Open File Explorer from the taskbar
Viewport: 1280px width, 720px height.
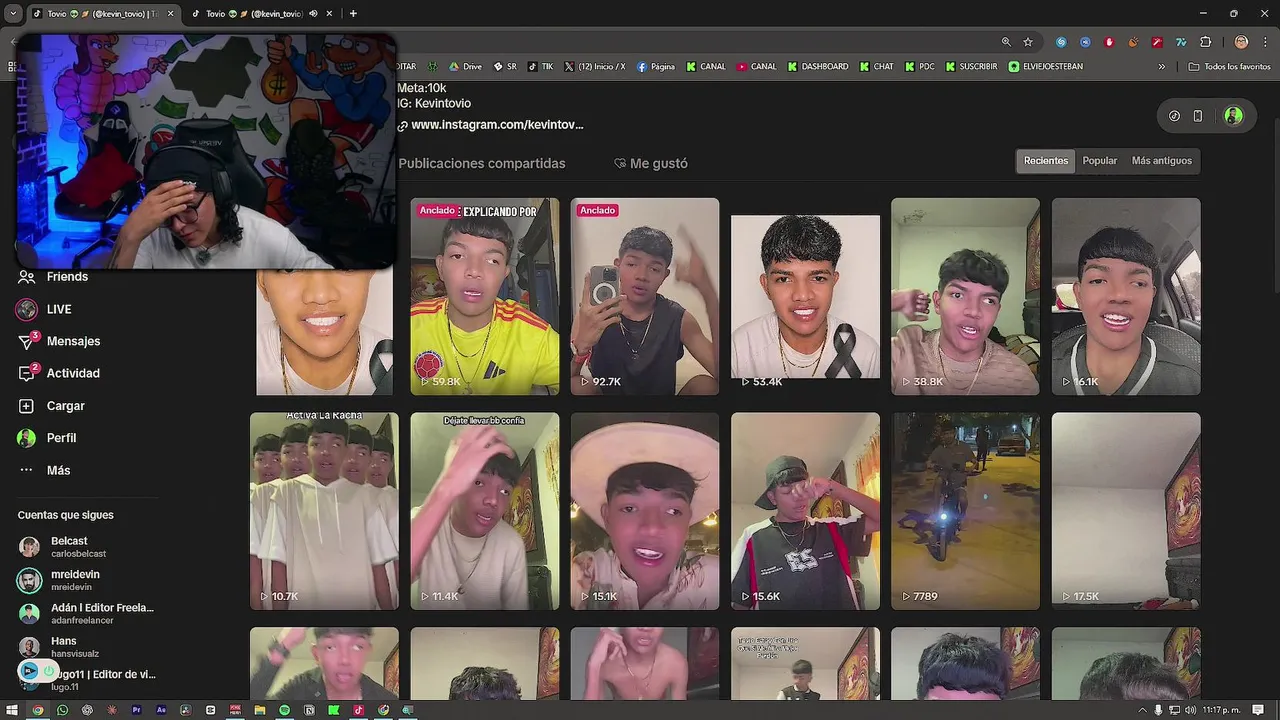click(x=260, y=710)
